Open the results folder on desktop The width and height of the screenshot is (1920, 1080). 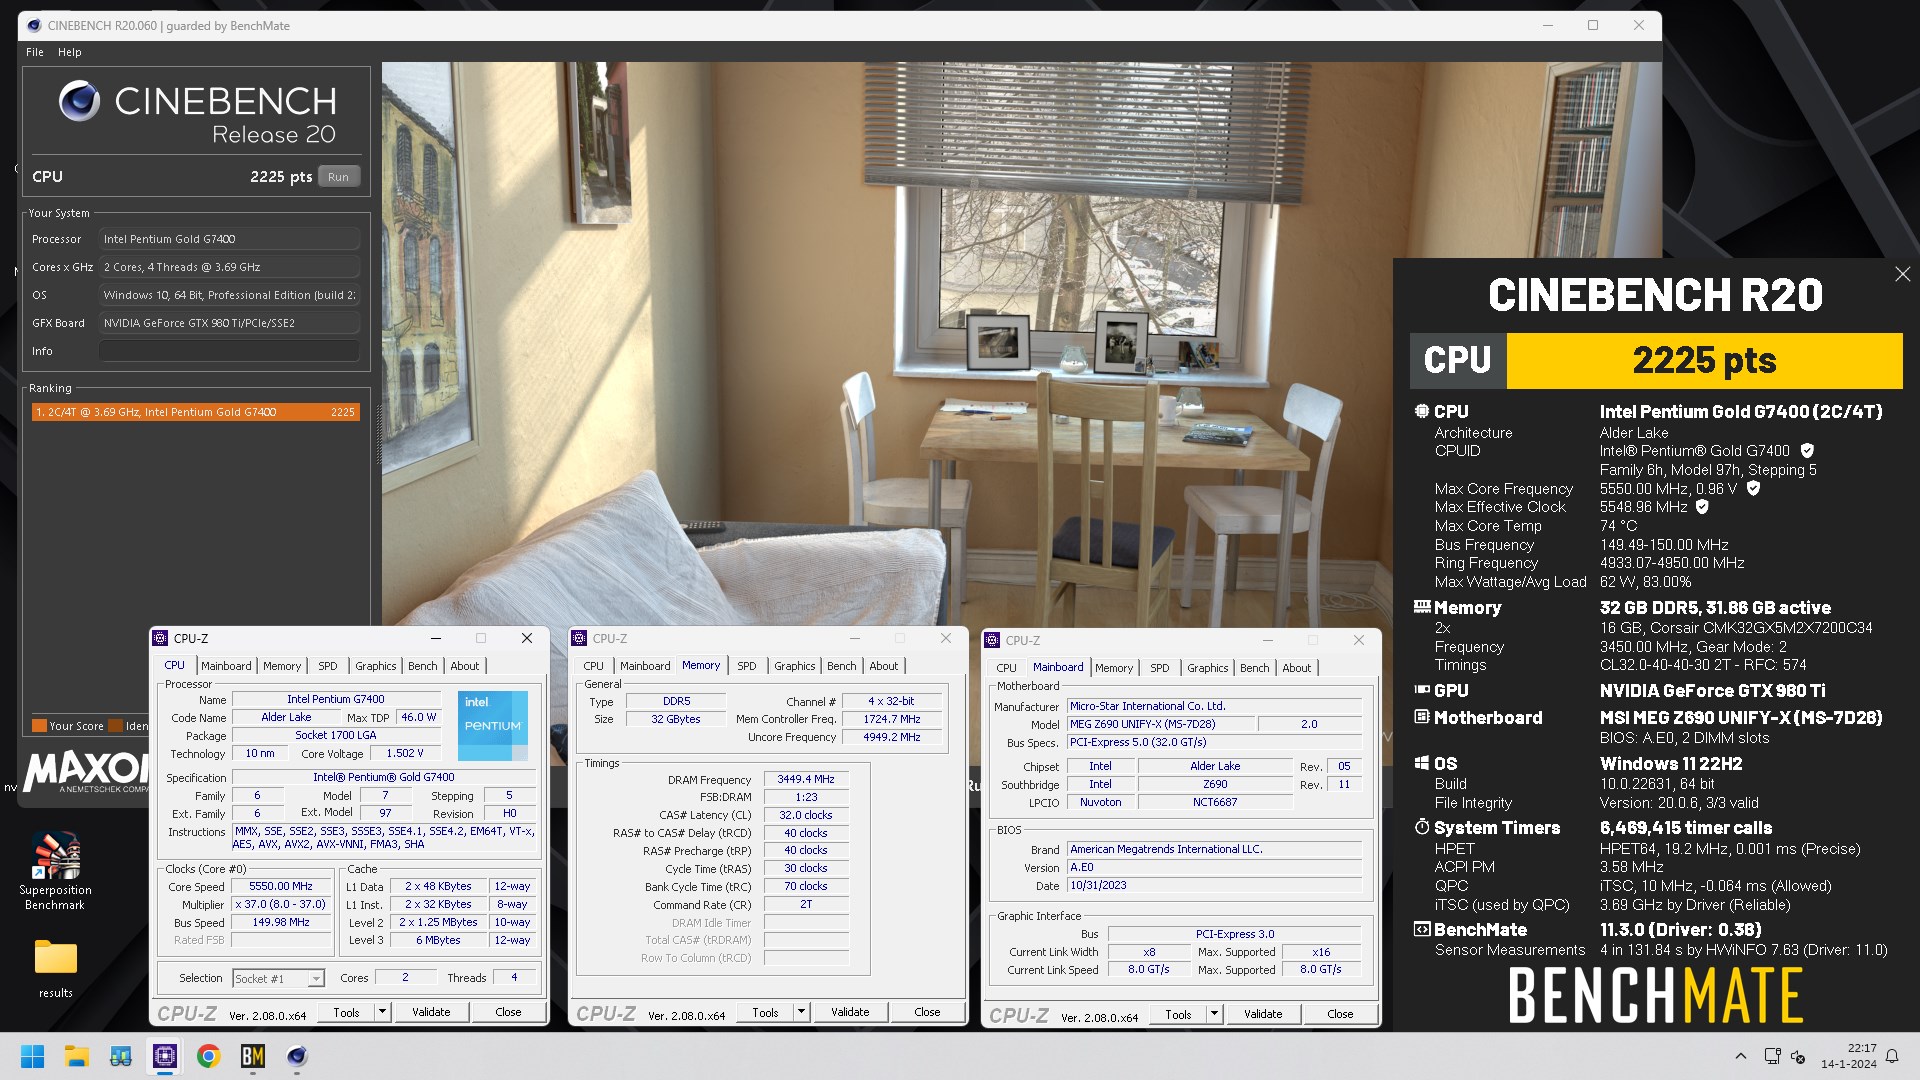tap(56, 968)
